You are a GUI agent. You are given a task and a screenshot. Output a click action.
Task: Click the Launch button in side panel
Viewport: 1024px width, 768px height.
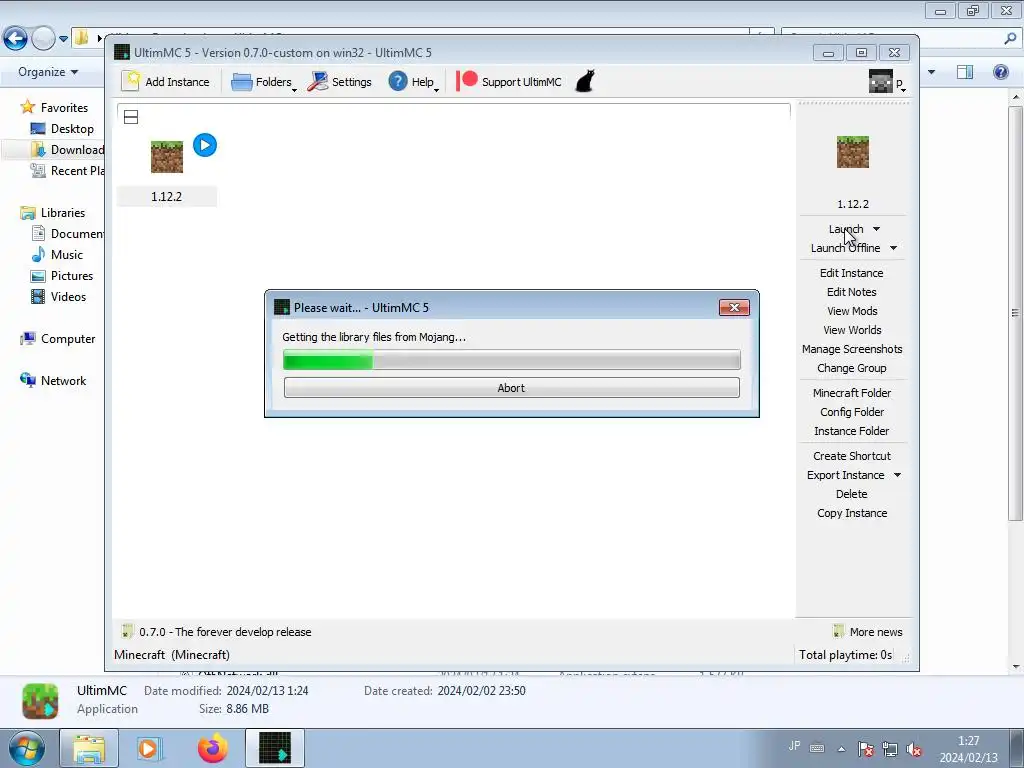846,229
